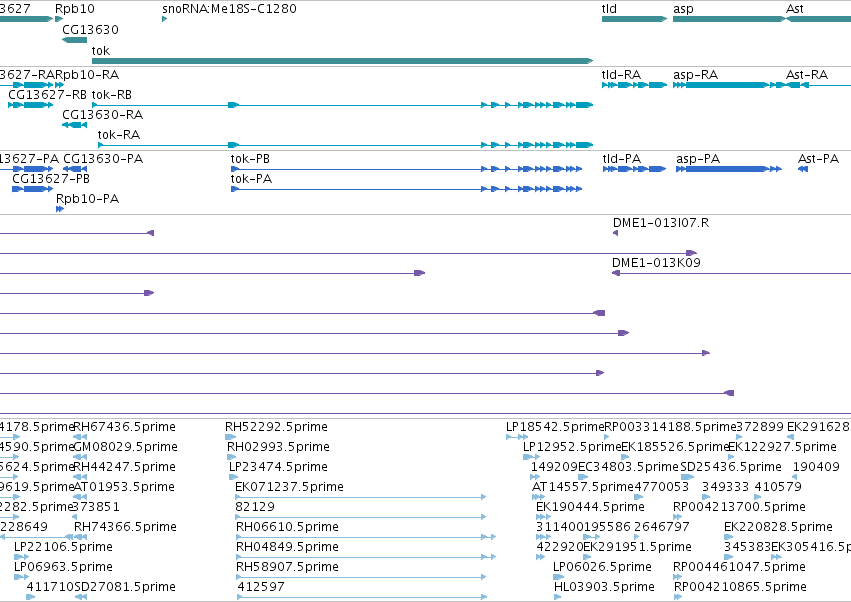Click the Rpb10-PA protein label
Screen dimensions: 851x602
[x=87, y=199]
